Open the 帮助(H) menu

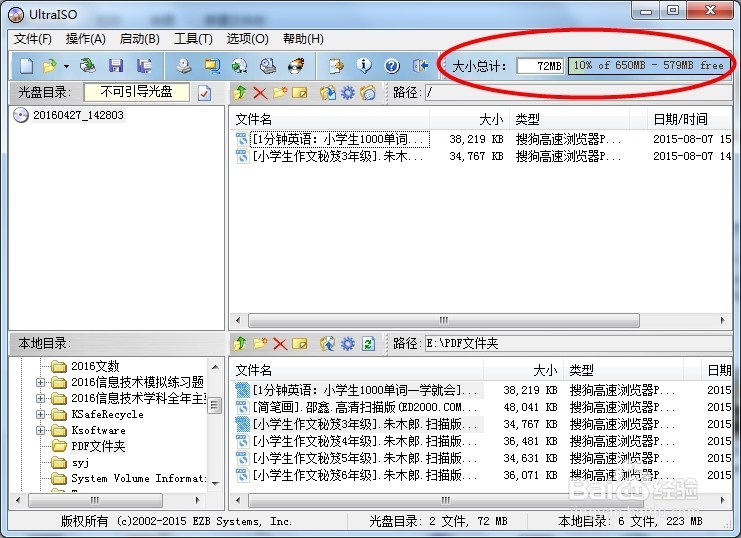click(303, 39)
